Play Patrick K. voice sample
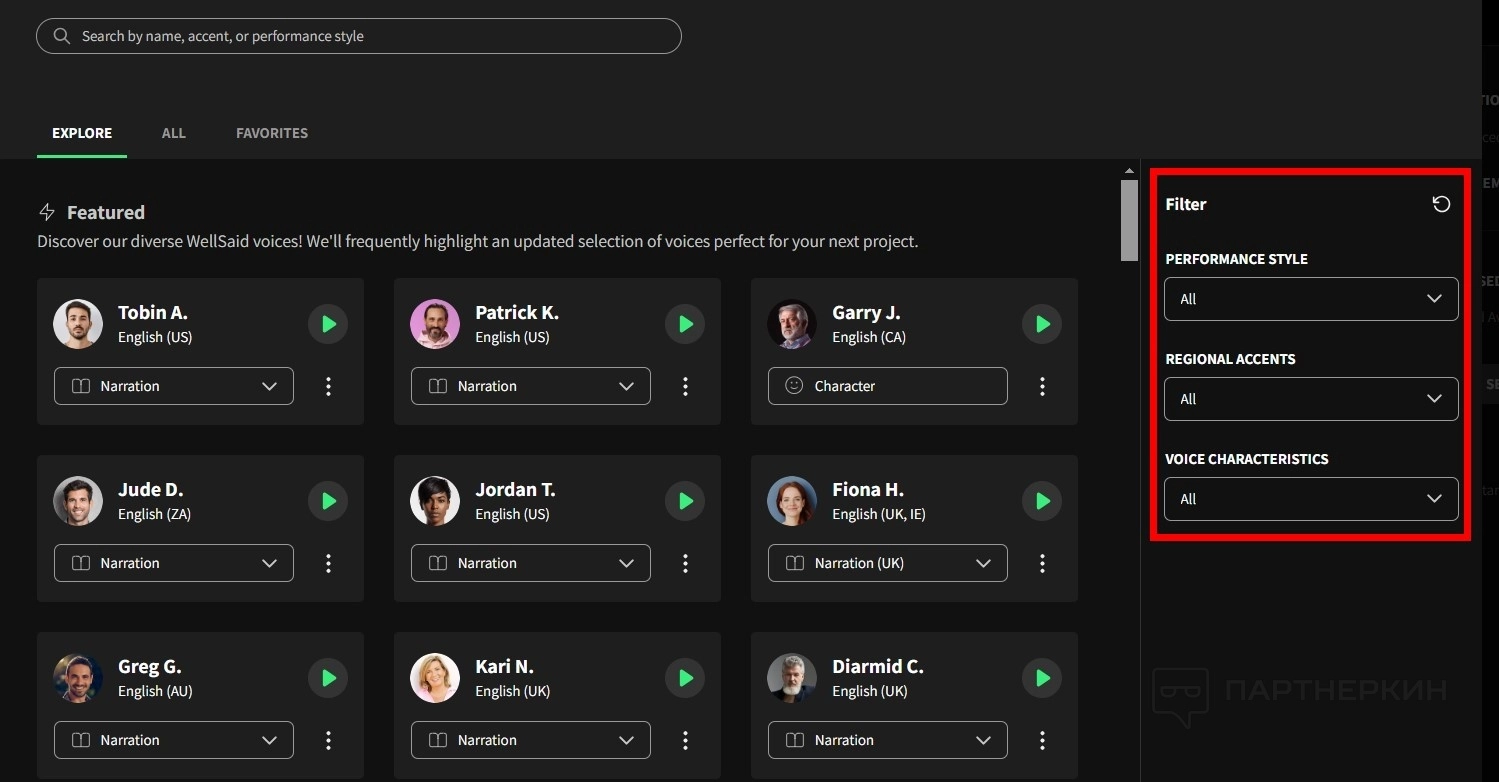Screen dimensions: 1499x782 (x=685, y=324)
